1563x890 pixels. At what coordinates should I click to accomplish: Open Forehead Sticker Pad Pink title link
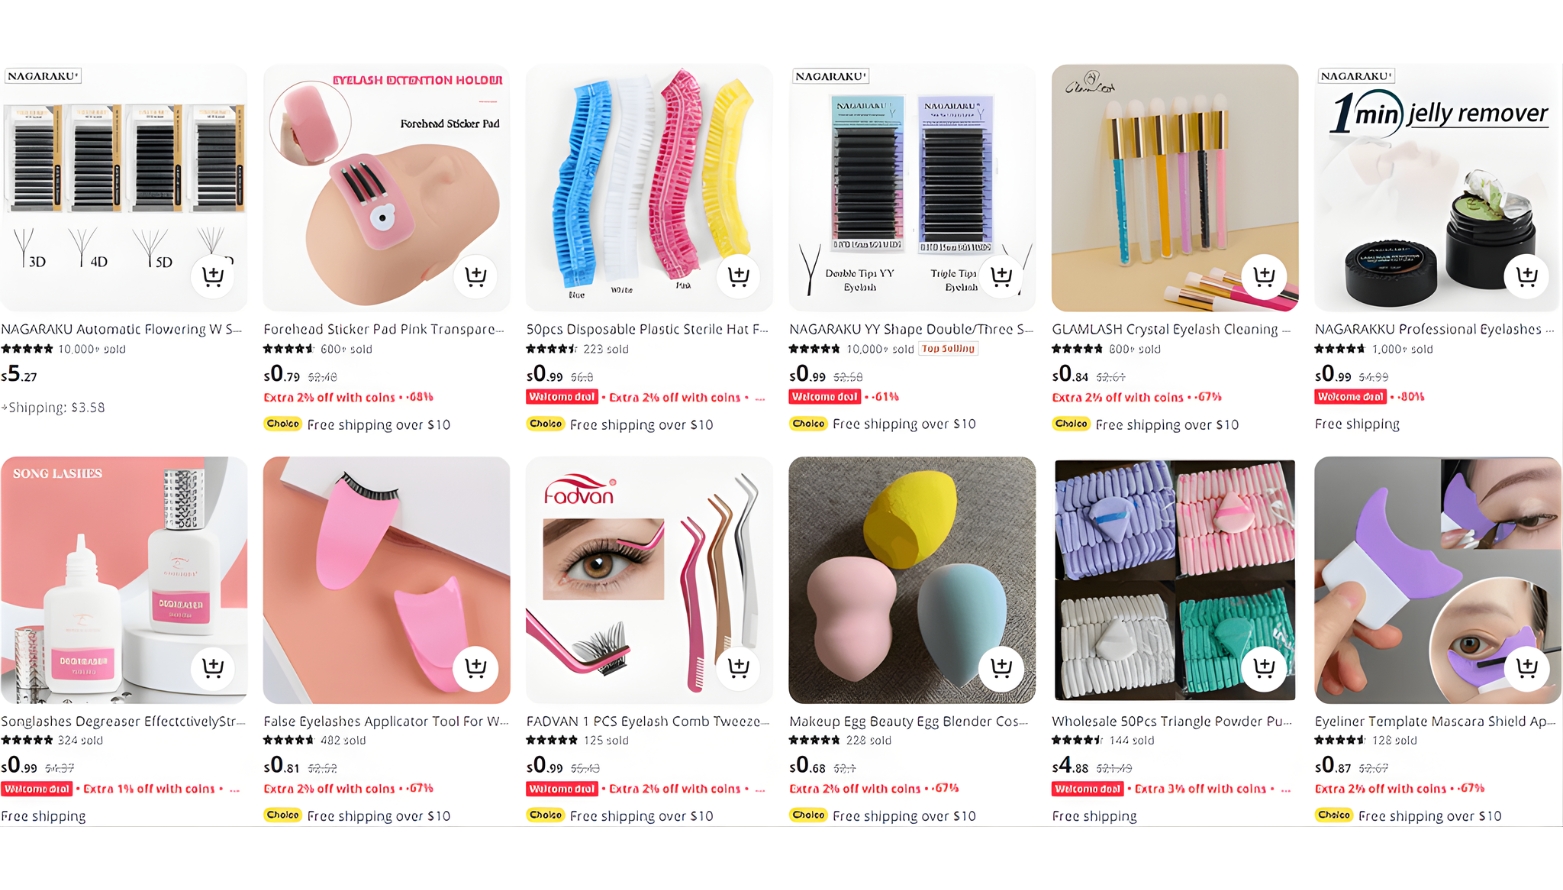tap(384, 329)
